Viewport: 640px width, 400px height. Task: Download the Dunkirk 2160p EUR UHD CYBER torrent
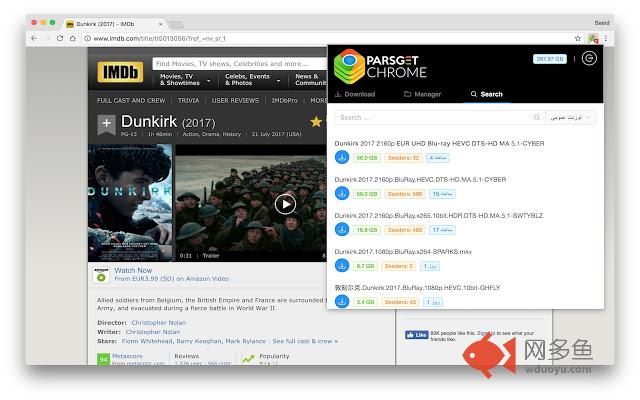342,157
